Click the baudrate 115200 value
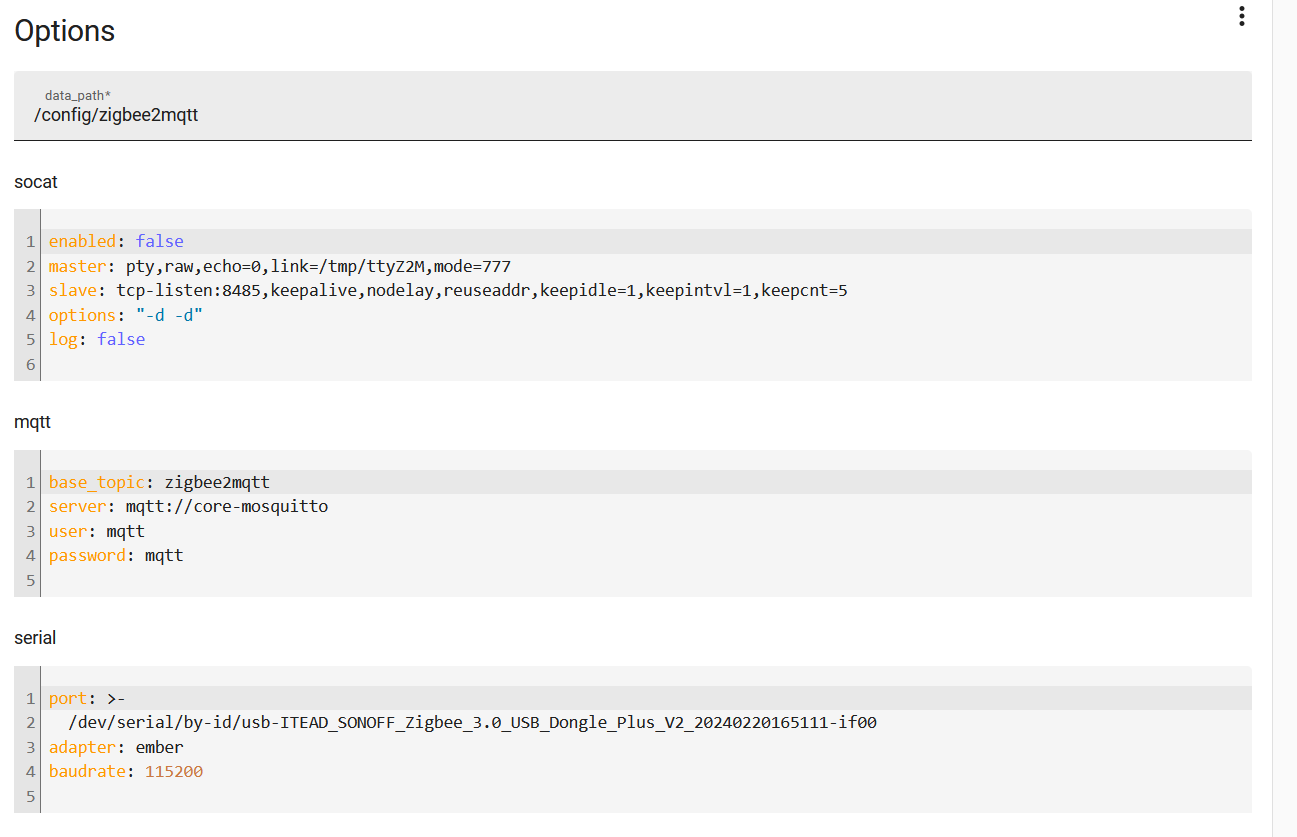This screenshot has height=837, width=1297. 174,772
